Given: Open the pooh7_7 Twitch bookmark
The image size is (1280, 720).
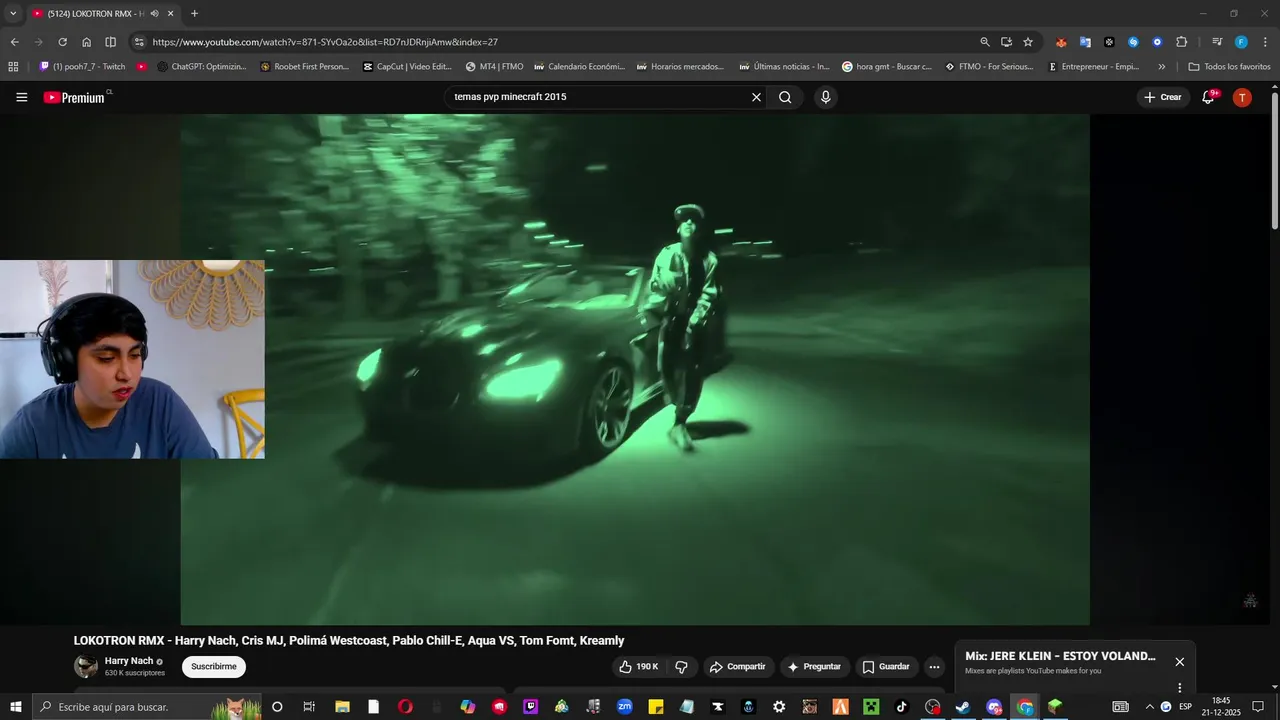Looking at the screenshot, I should tap(82, 67).
